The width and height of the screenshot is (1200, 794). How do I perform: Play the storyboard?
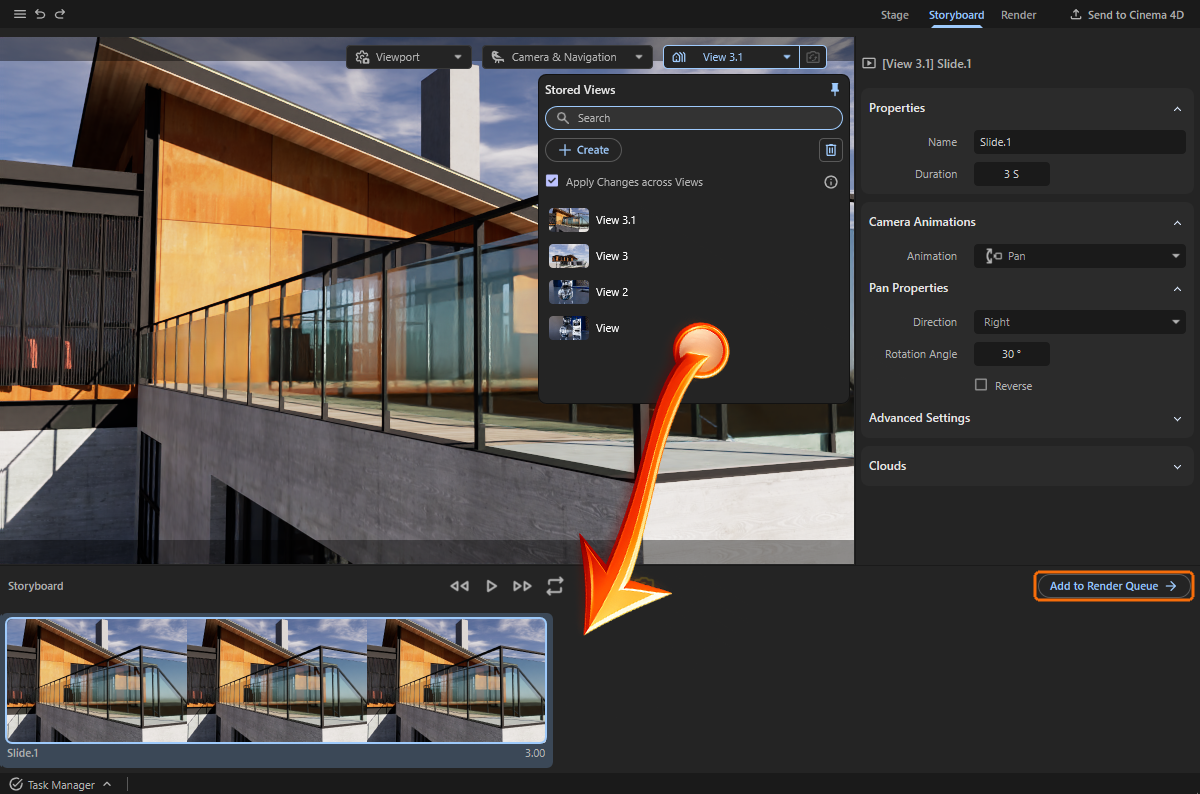click(x=491, y=586)
